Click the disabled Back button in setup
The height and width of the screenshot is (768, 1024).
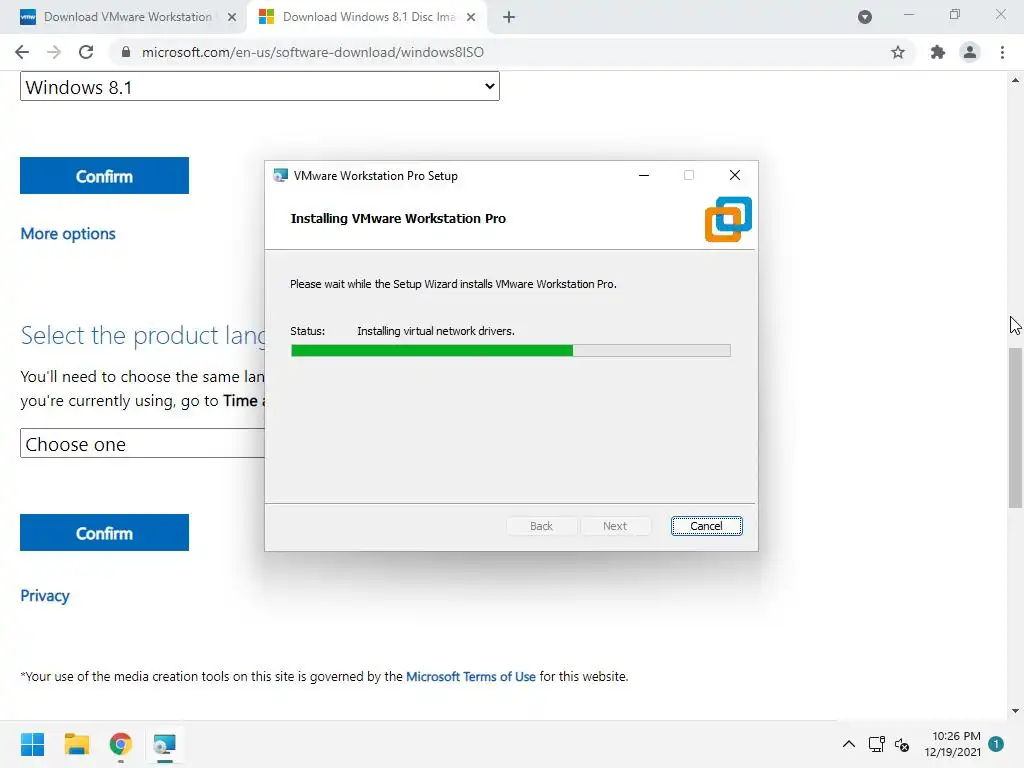click(541, 526)
